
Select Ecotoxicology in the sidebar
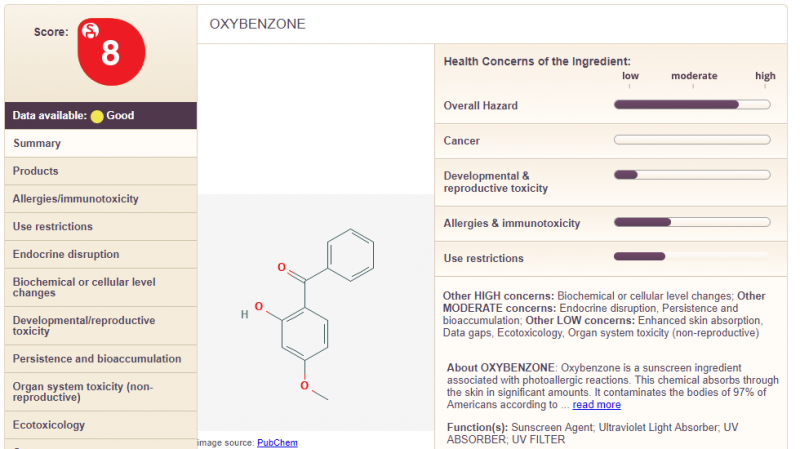[49, 425]
